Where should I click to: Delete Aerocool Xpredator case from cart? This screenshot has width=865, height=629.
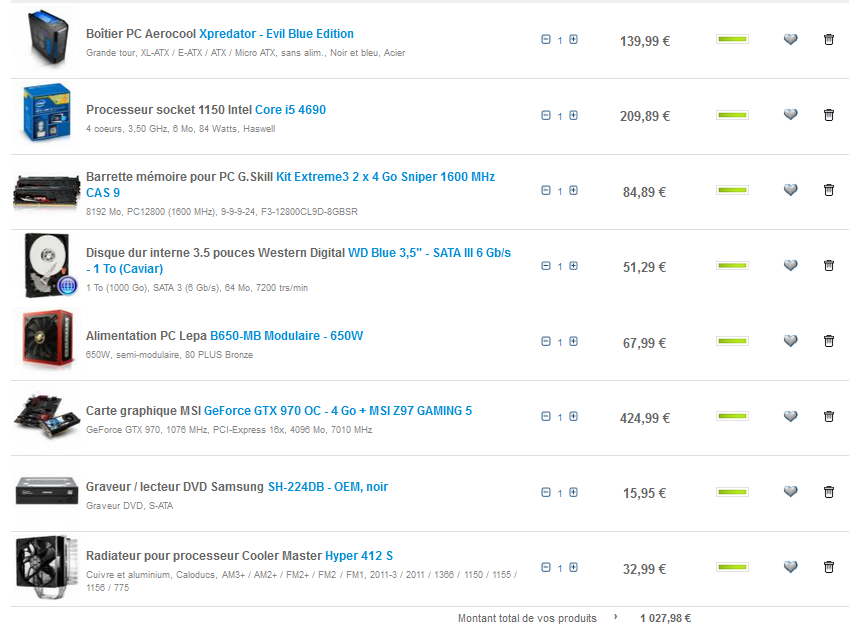click(829, 39)
